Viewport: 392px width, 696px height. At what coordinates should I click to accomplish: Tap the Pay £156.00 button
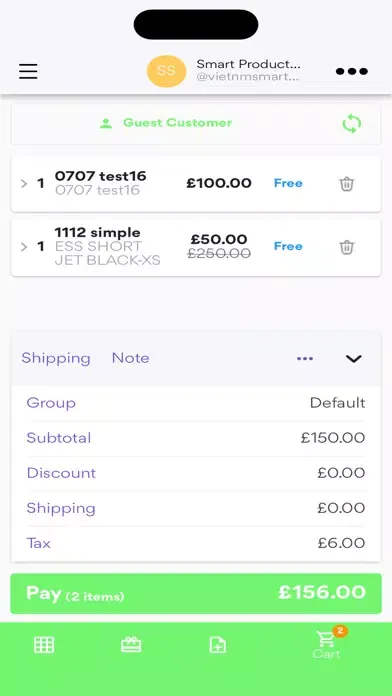click(196, 593)
